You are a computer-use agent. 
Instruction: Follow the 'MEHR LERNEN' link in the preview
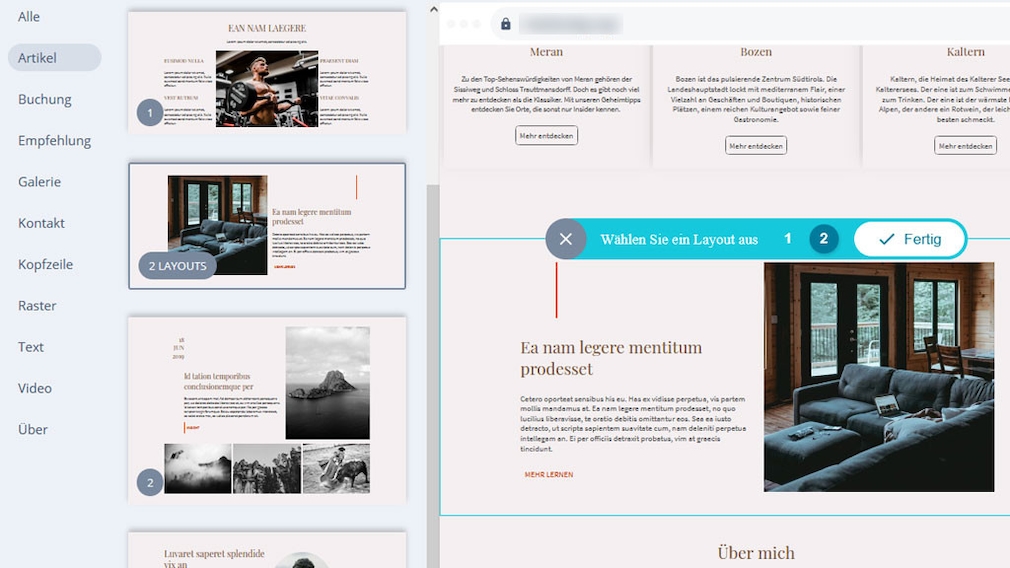tap(549, 475)
